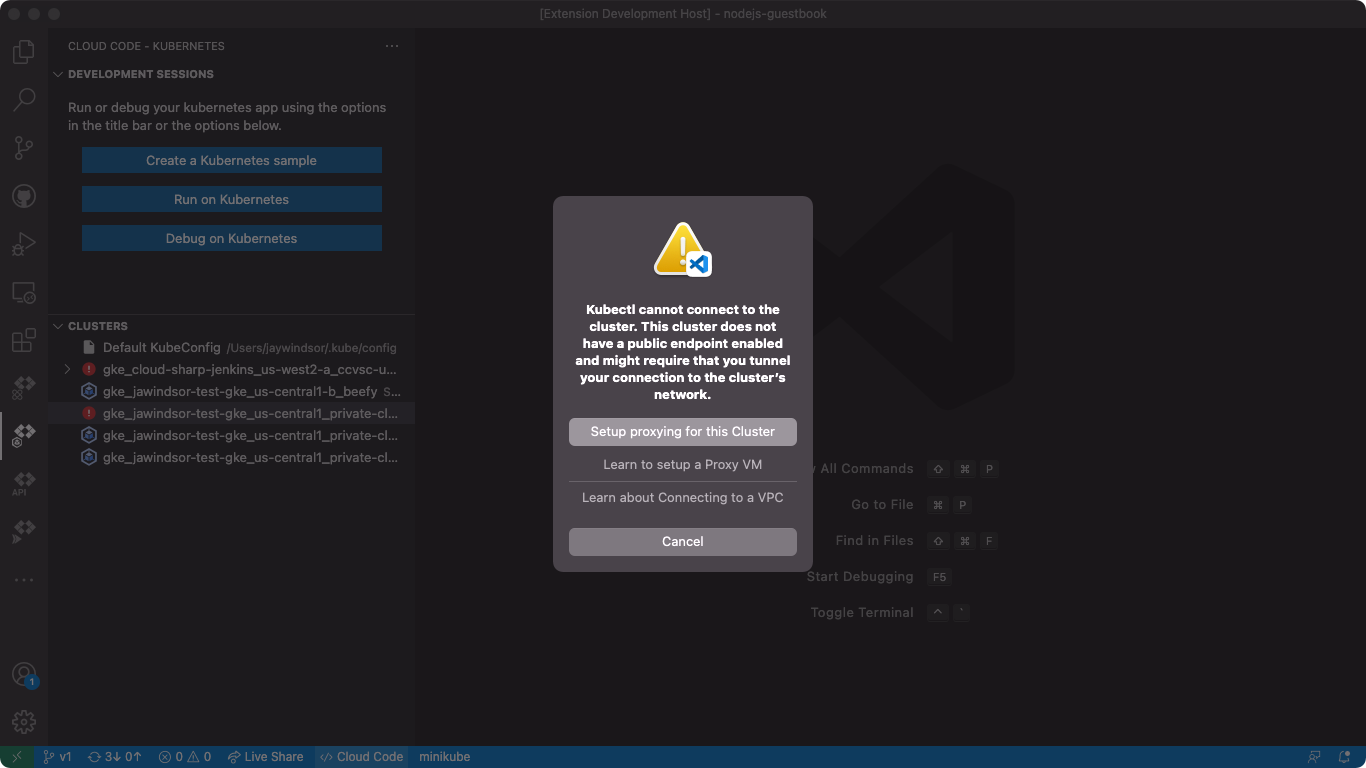This screenshot has width=1366, height=768.
Task: Open the Run and Debug icon
Action: coord(24,244)
